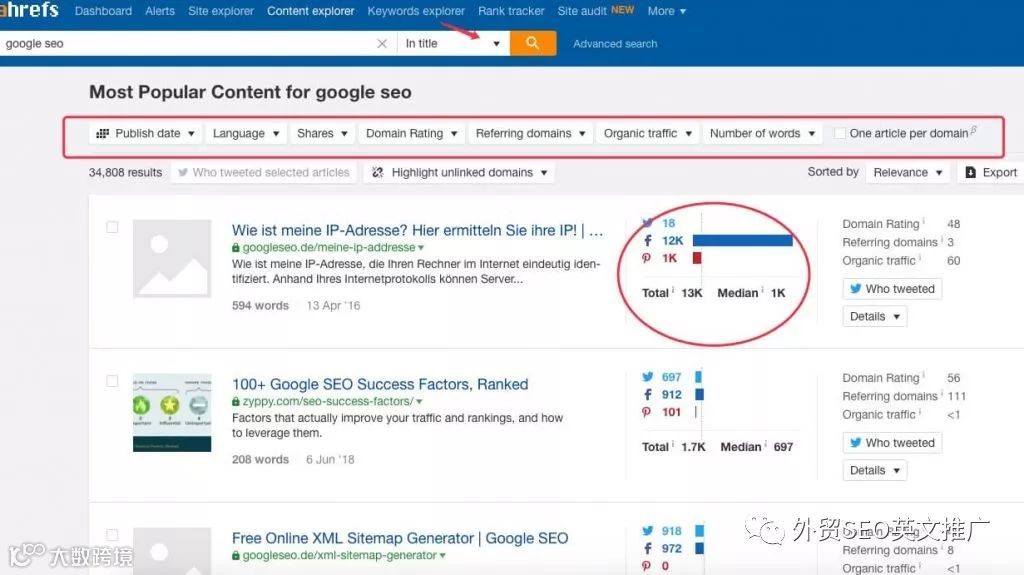1024x575 pixels.
Task: Click Pinterest icon showing 1K shares
Action: tap(647, 258)
